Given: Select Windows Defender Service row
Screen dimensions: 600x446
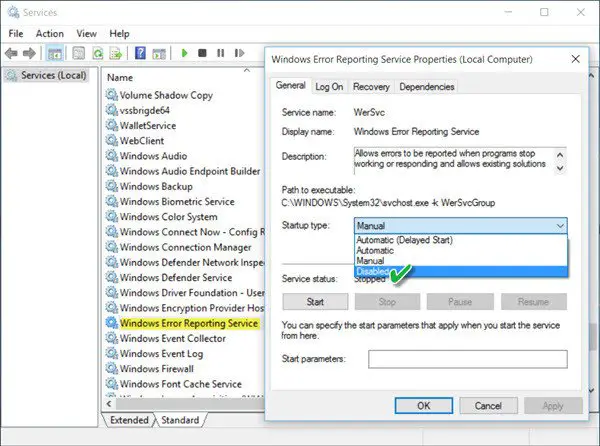Looking at the screenshot, I should pos(176,277).
